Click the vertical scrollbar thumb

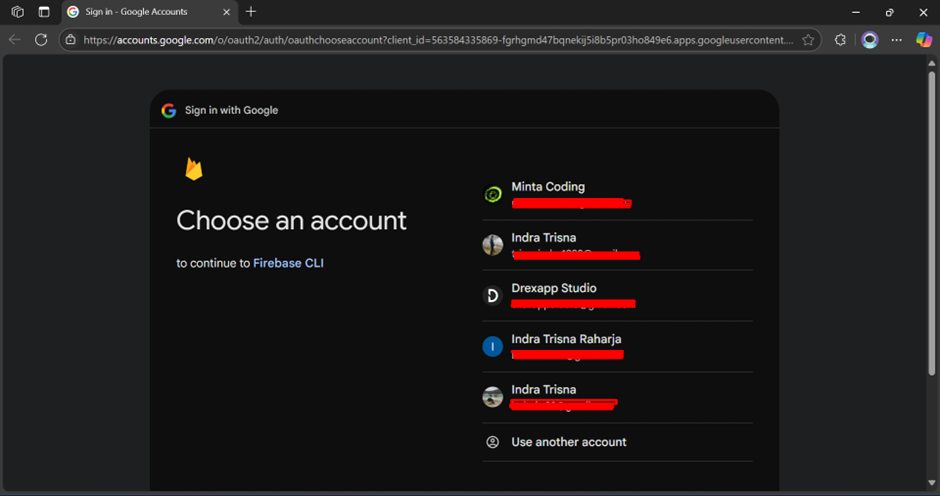point(932,223)
